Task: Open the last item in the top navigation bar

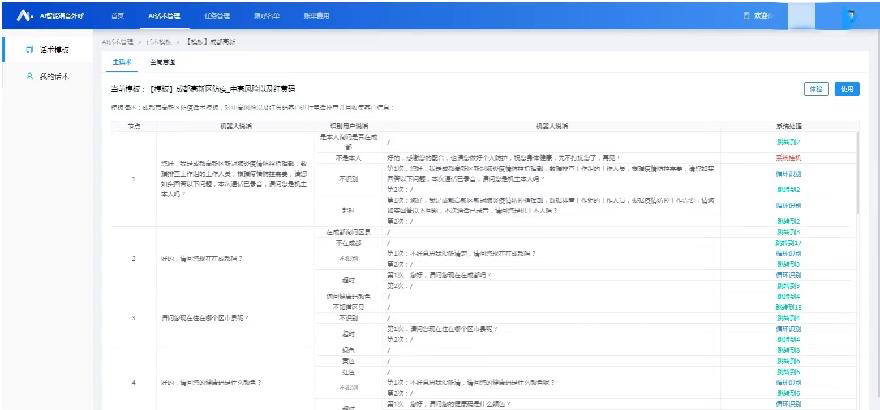Action: click(x=315, y=16)
